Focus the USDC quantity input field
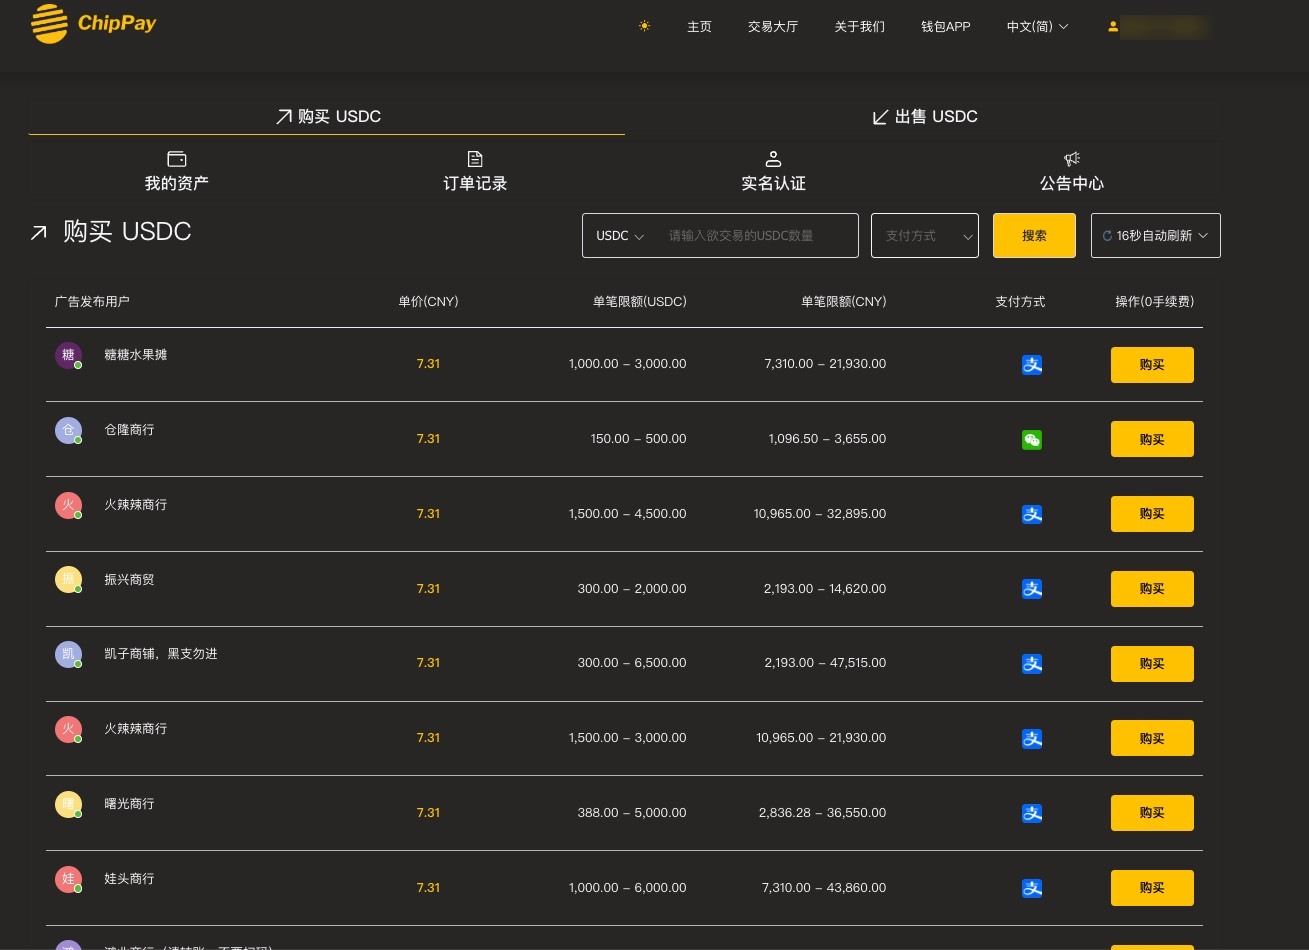Image resolution: width=1309 pixels, height=950 pixels. 758,236
